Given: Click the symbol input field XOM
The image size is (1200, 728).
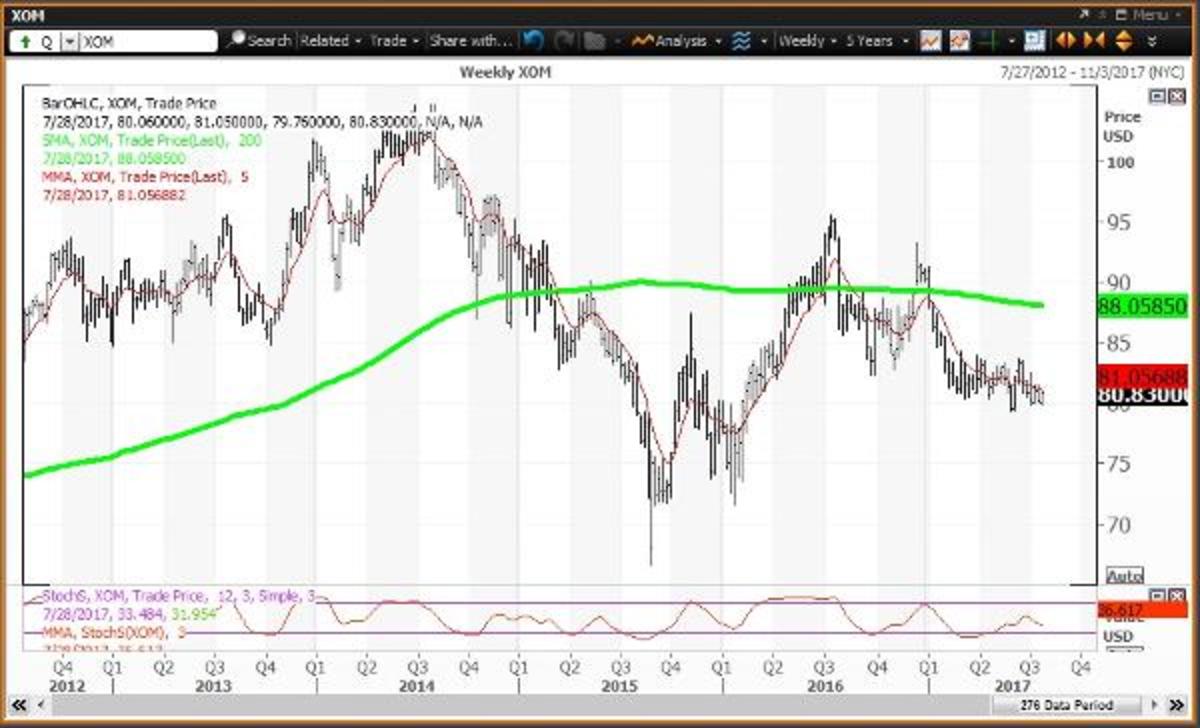Looking at the screenshot, I should click(x=148, y=41).
